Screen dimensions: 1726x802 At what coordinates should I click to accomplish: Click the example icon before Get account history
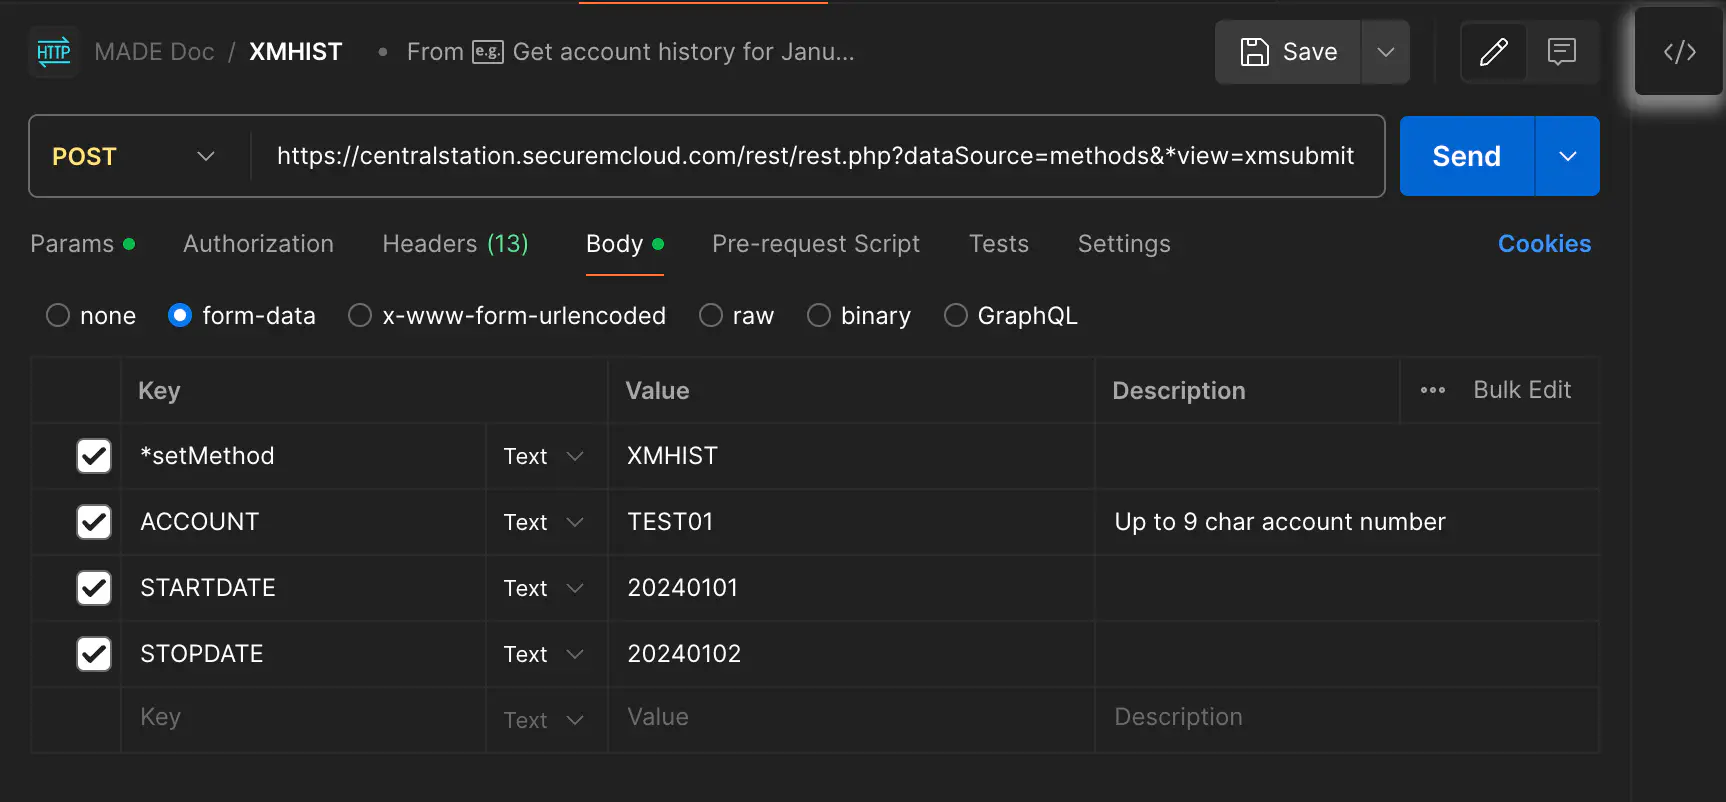pyautogui.click(x=488, y=52)
